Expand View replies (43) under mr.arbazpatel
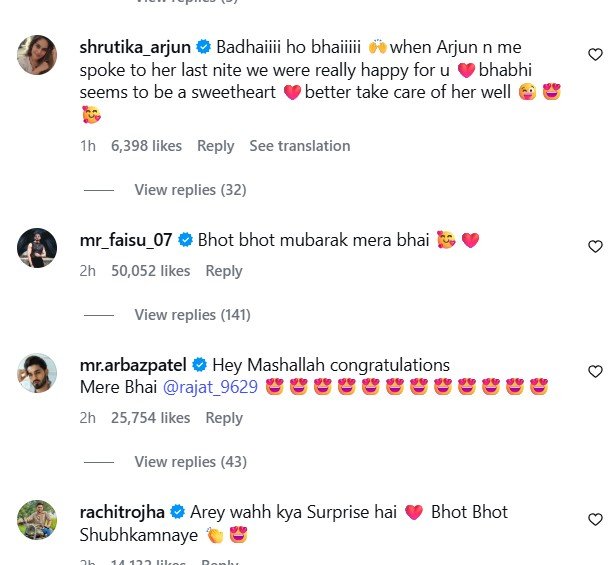The image size is (610, 565). [x=190, y=462]
